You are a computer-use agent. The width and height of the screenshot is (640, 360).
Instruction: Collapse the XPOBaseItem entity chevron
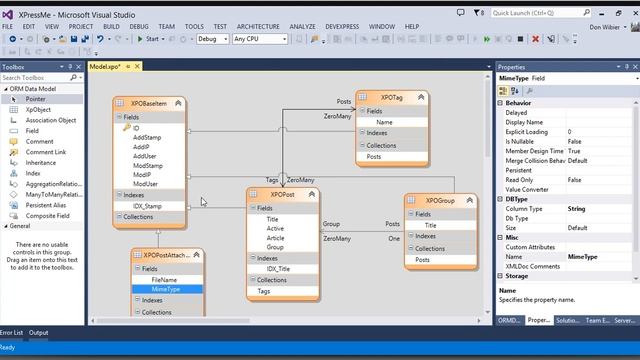point(178,103)
